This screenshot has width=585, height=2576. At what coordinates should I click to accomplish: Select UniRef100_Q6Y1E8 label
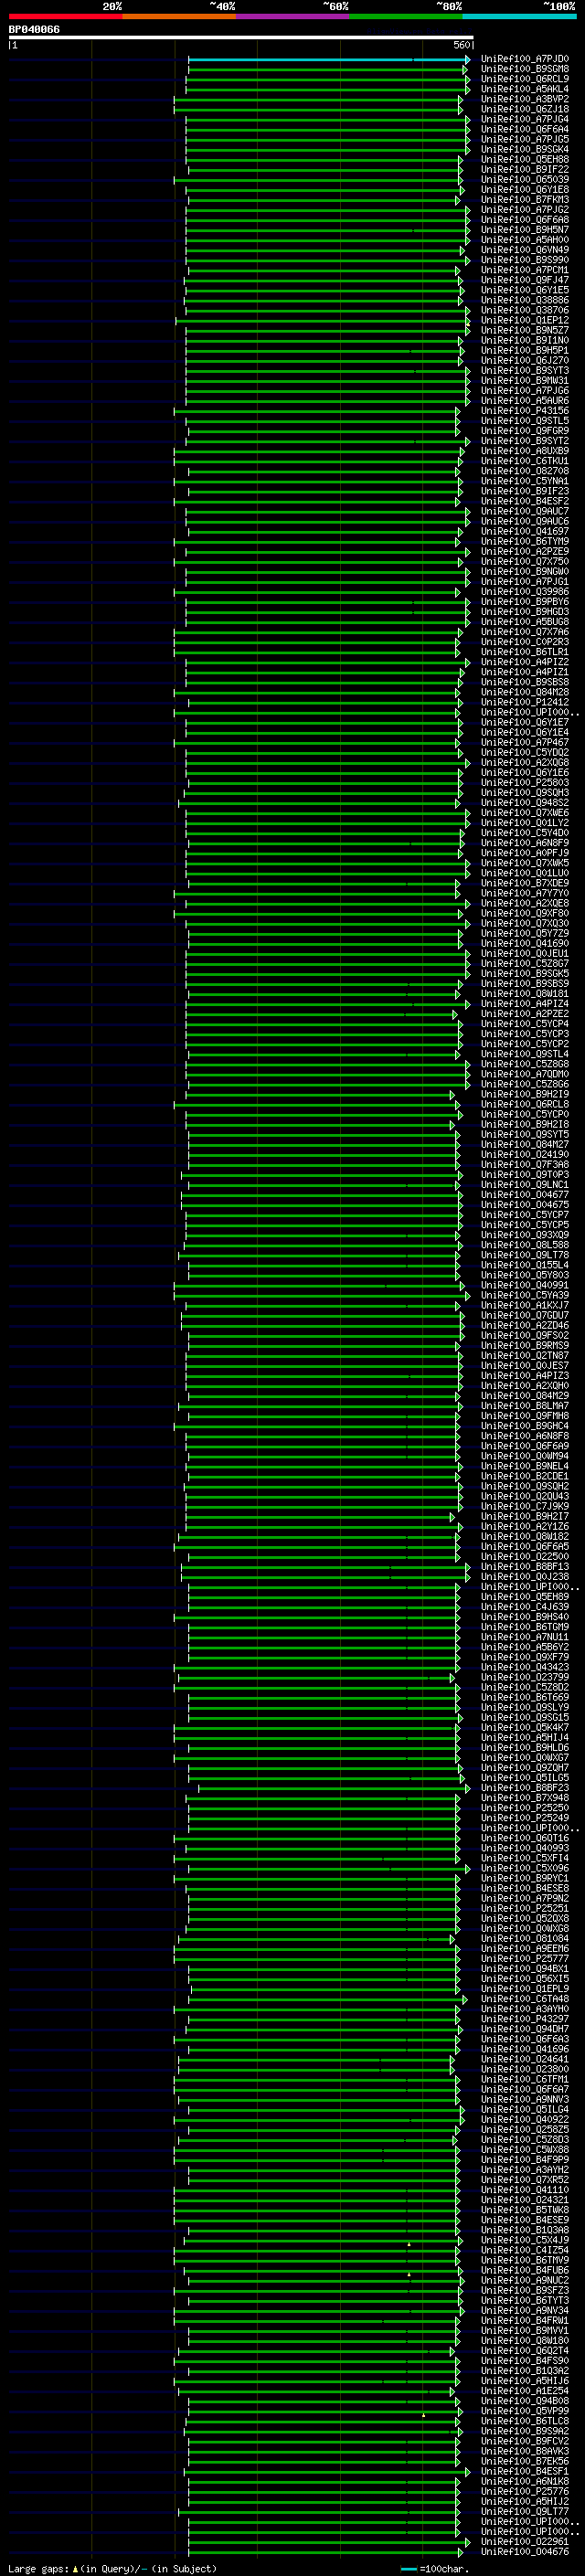click(525, 189)
